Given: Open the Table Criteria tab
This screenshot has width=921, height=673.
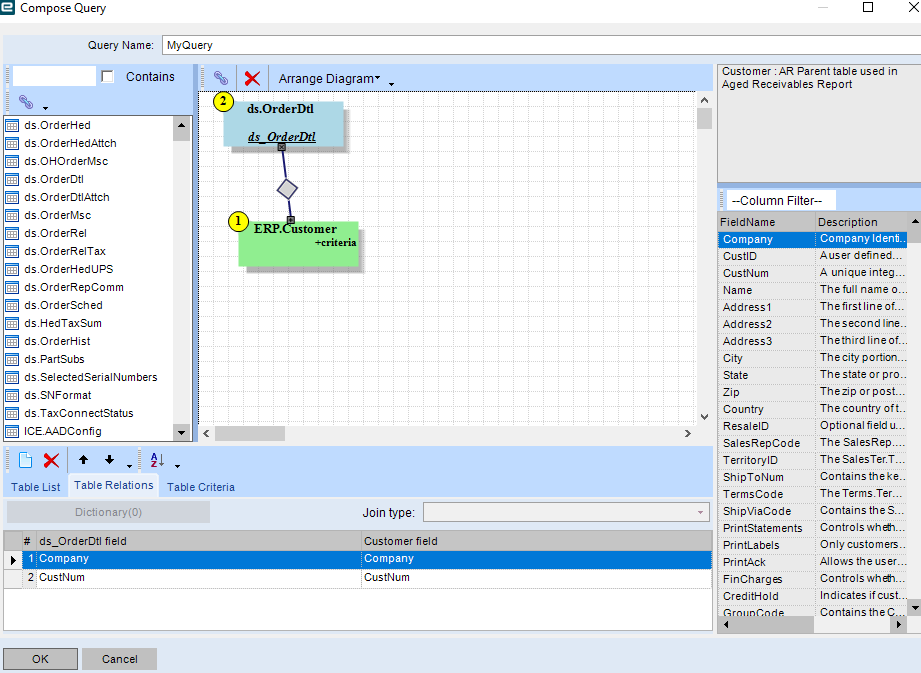Looking at the screenshot, I should coord(201,487).
